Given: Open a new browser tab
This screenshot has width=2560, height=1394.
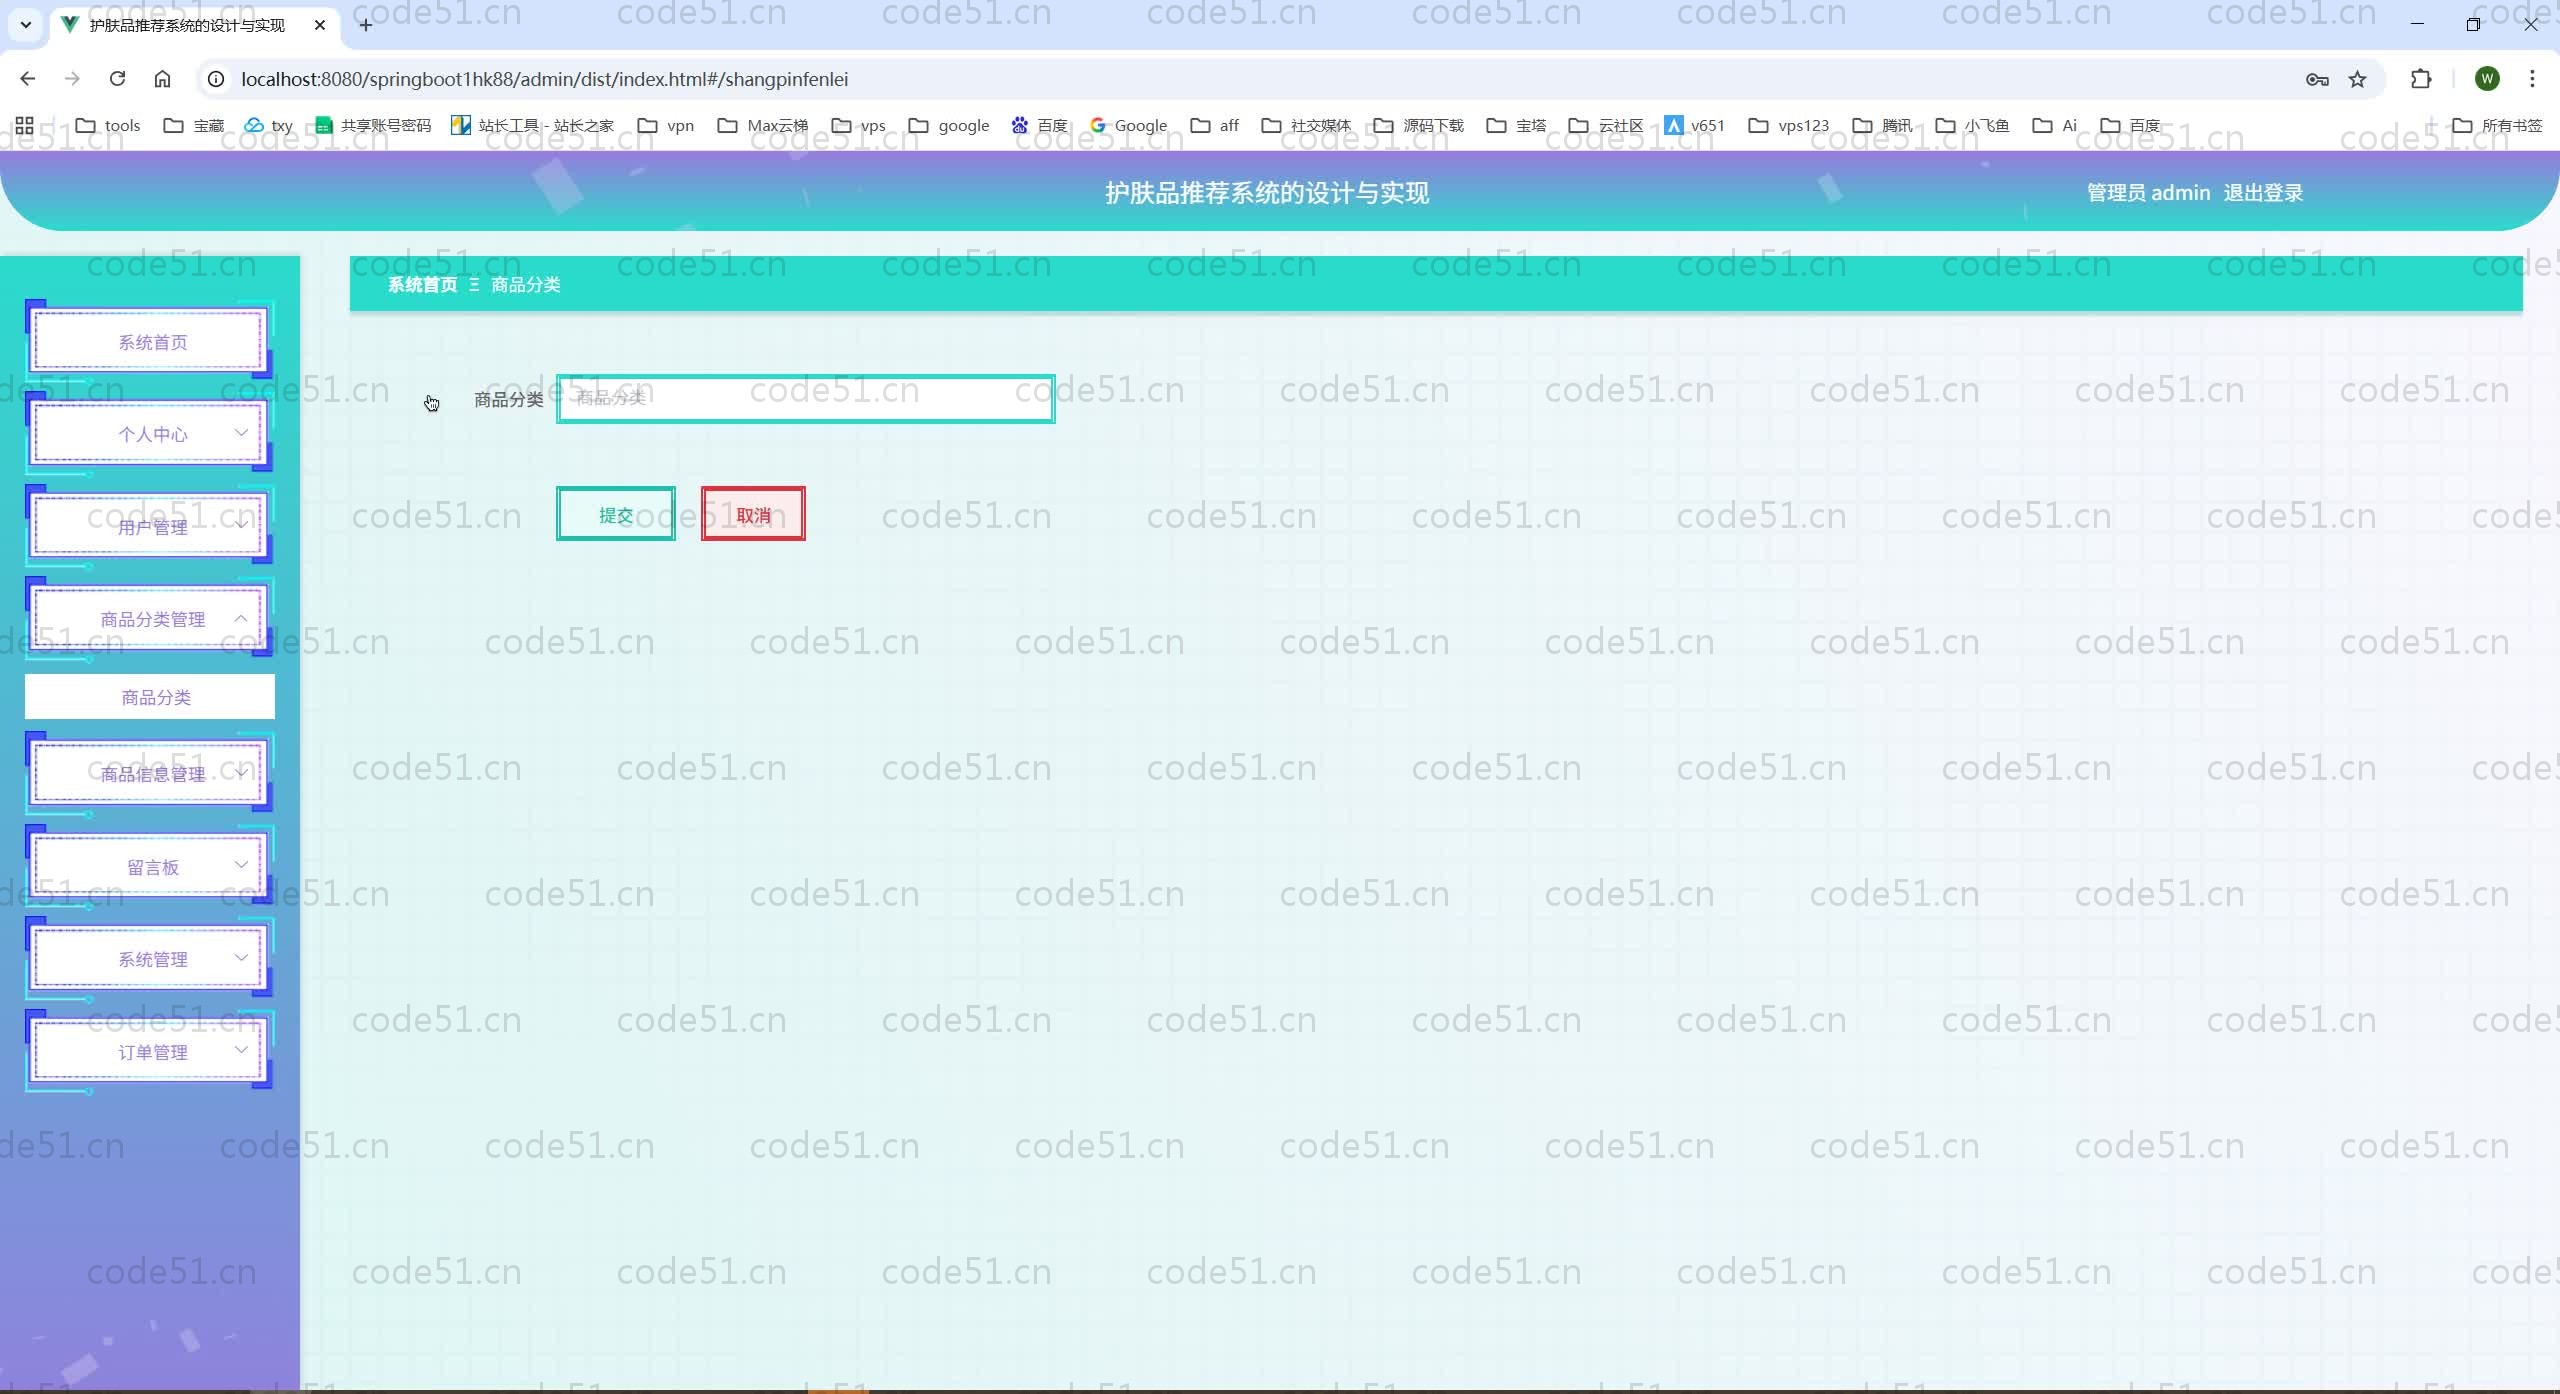Looking at the screenshot, I should click(366, 25).
